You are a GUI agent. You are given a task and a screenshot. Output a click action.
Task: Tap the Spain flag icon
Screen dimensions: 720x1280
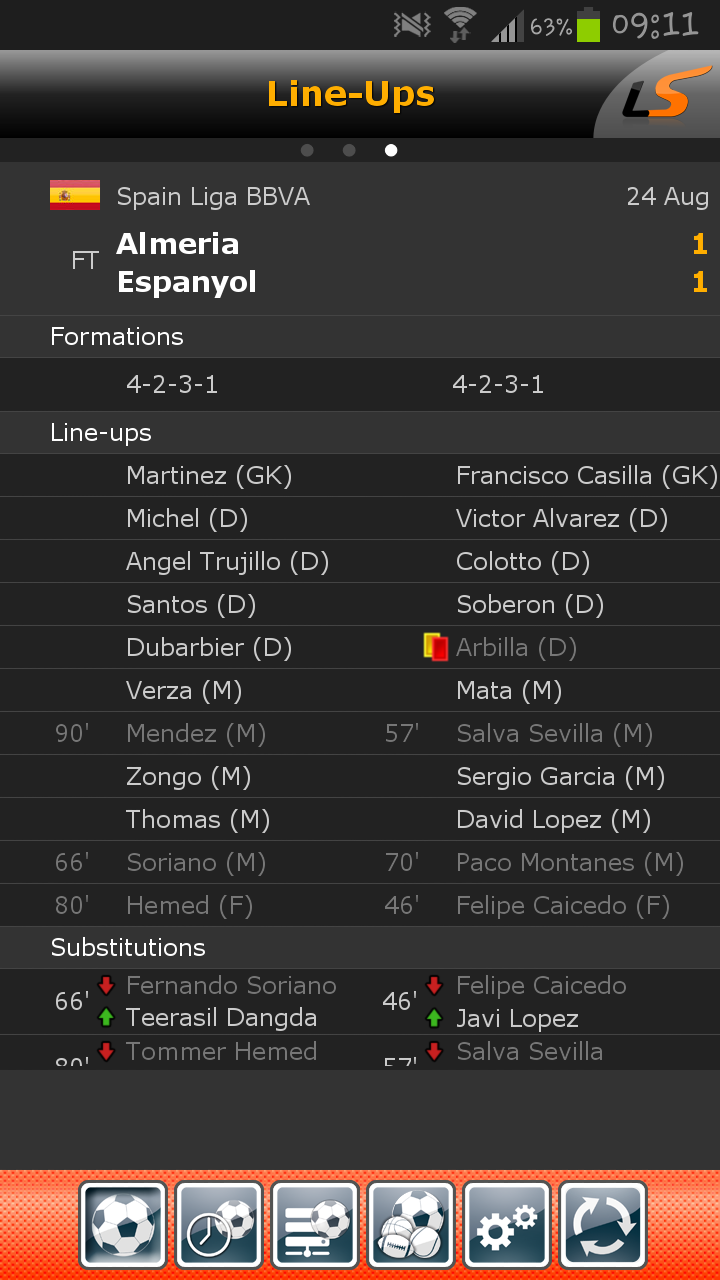75,195
